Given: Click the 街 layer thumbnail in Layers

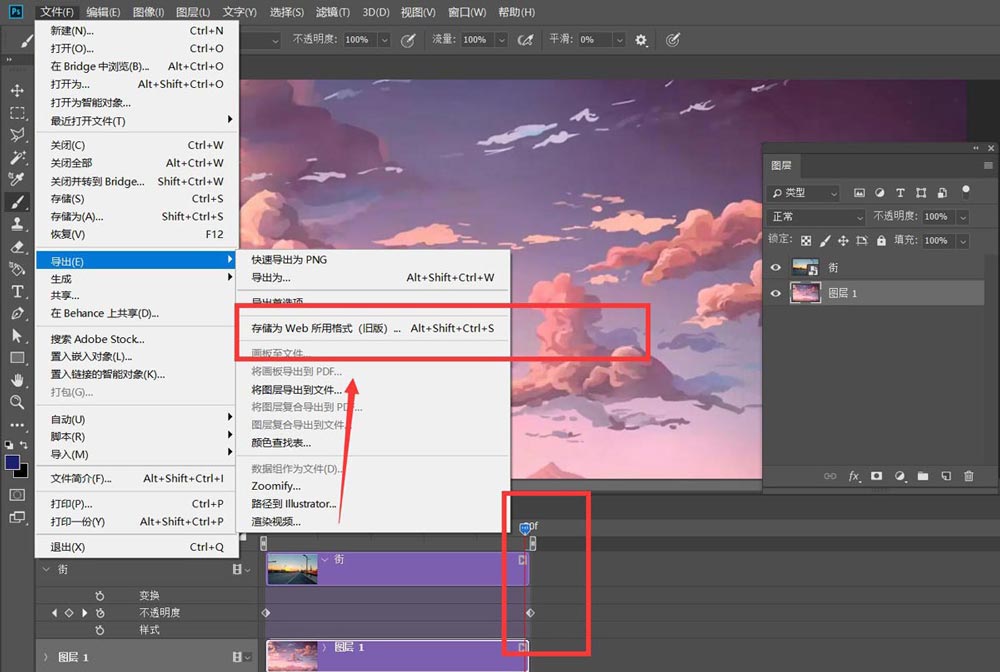Looking at the screenshot, I should (805, 268).
